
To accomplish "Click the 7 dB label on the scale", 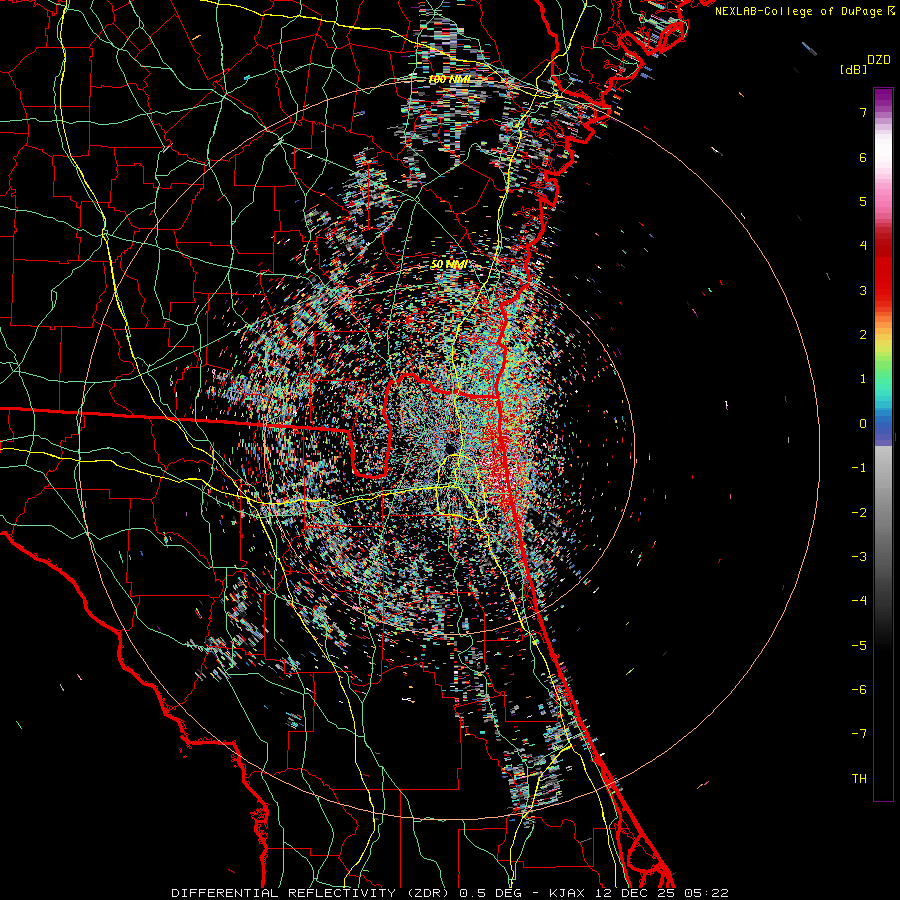I will click(x=863, y=112).
